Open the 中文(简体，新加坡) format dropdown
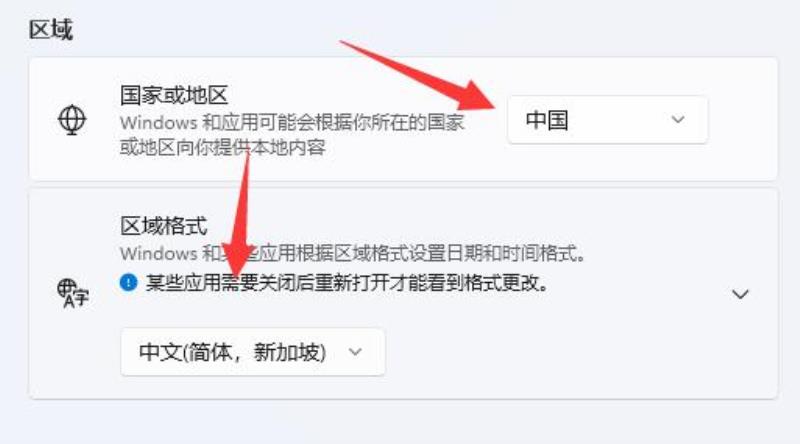Image resolution: width=800 pixels, height=444 pixels. coord(253,352)
